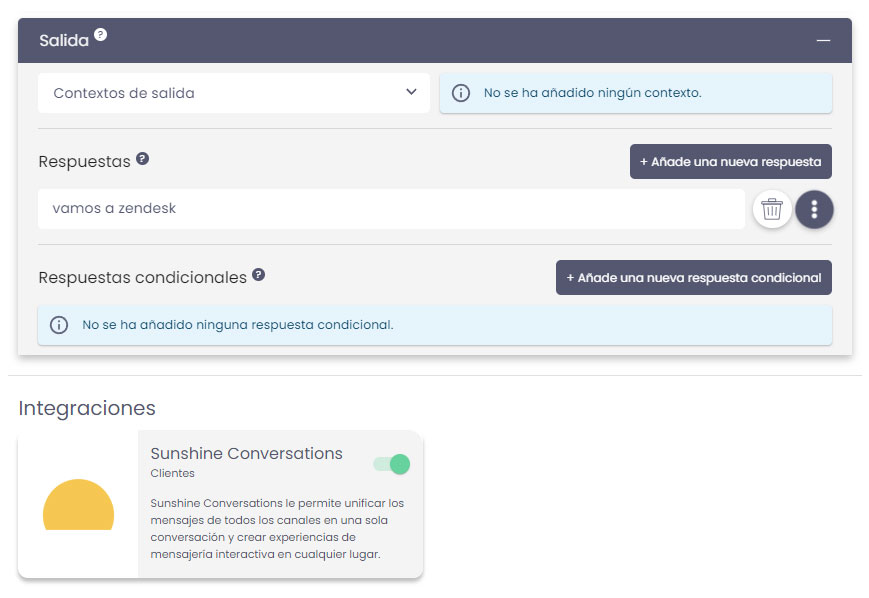Click the Clientes label on the integration card
This screenshot has height=598, width=869.
click(172, 473)
